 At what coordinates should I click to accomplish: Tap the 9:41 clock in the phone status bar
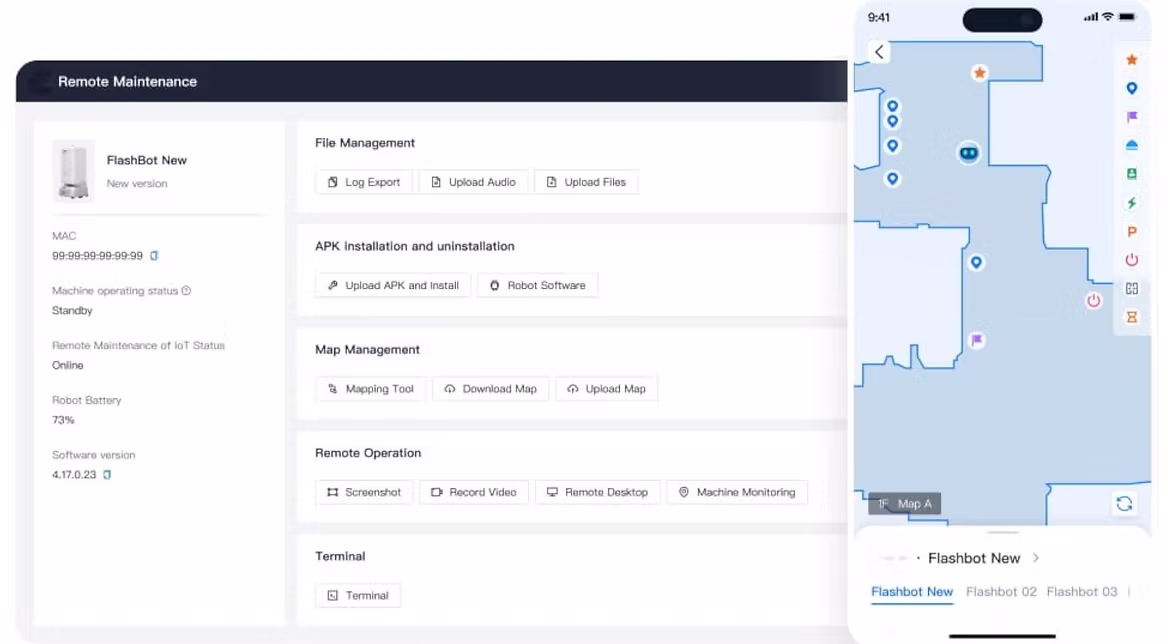[878, 17]
